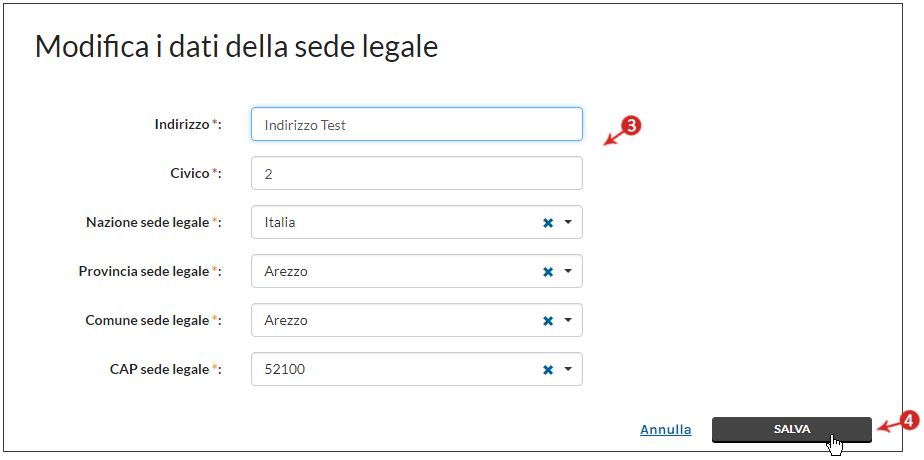924x460 pixels.
Task: Click Arezzo text in Comune sede legale
Action: tap(286, 320)
